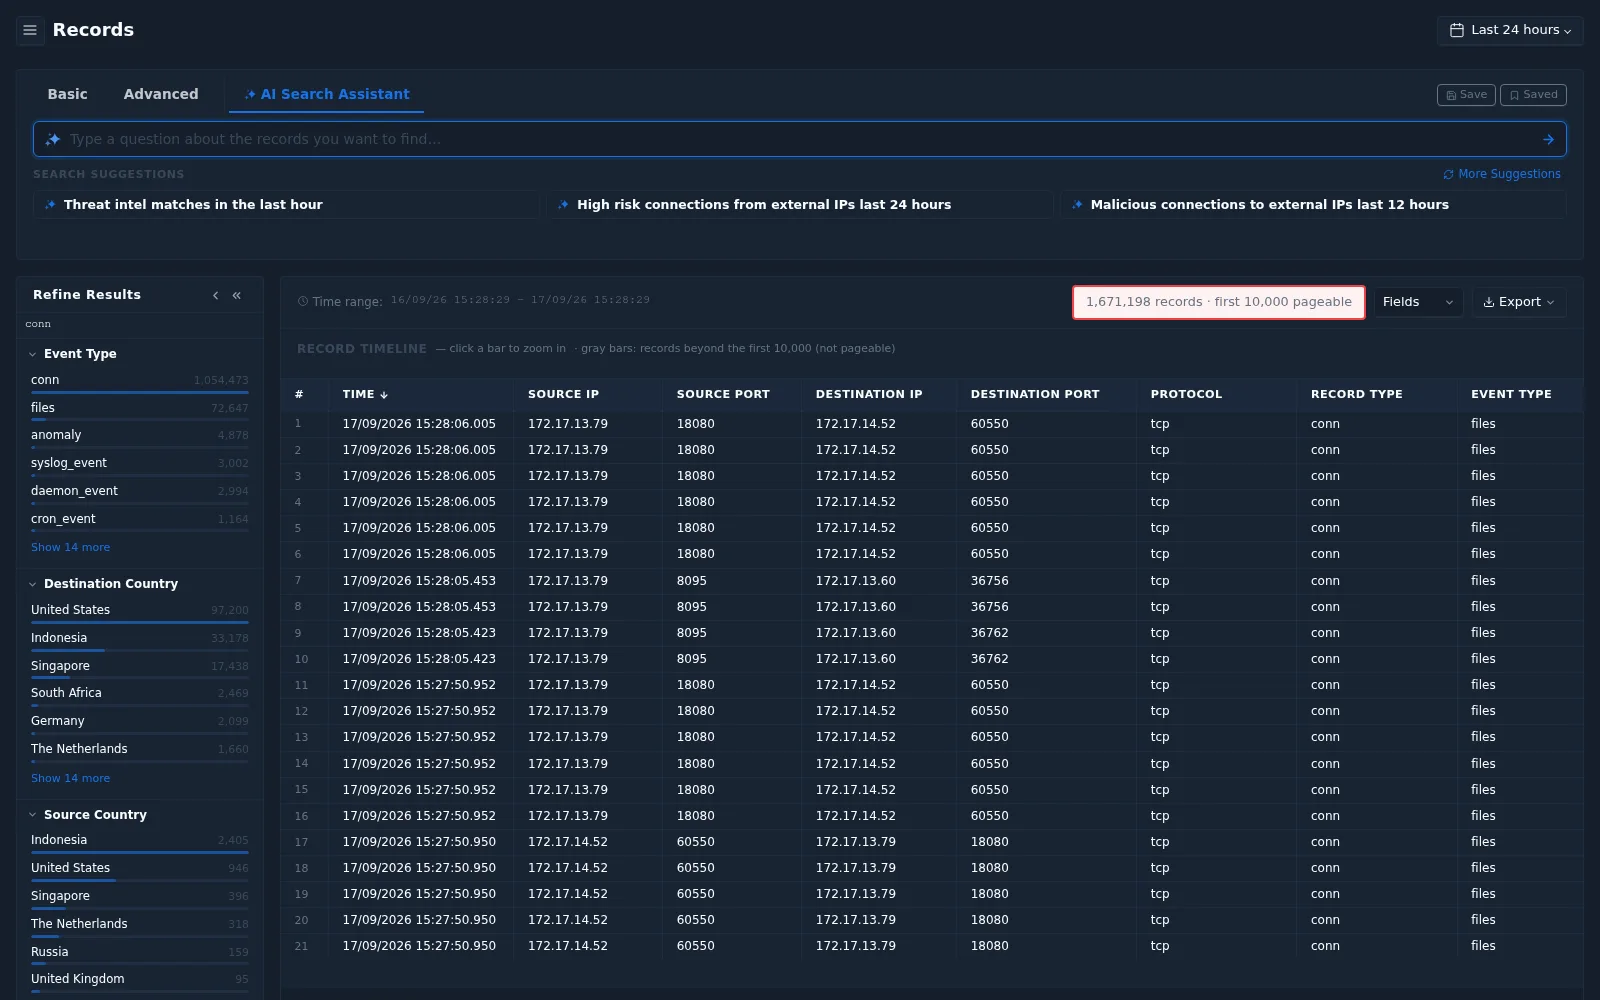Select row 1 timestamp cell
Image resolution: width=1600 pixels, height=1000 pixels.
pyautogui.click(x=419, y=424)
